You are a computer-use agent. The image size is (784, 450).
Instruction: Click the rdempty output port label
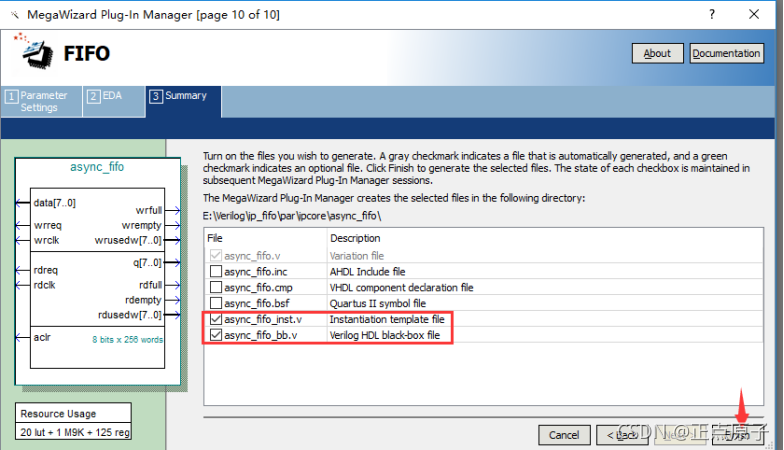click(144, 300)
